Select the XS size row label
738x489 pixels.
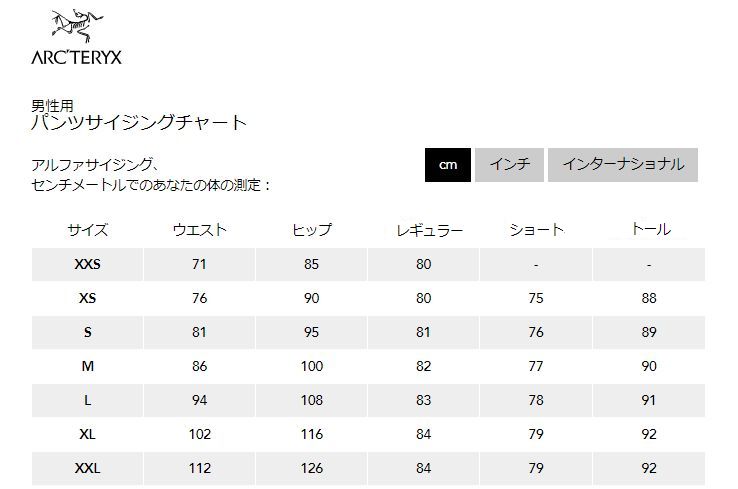(x=88, y=299)
